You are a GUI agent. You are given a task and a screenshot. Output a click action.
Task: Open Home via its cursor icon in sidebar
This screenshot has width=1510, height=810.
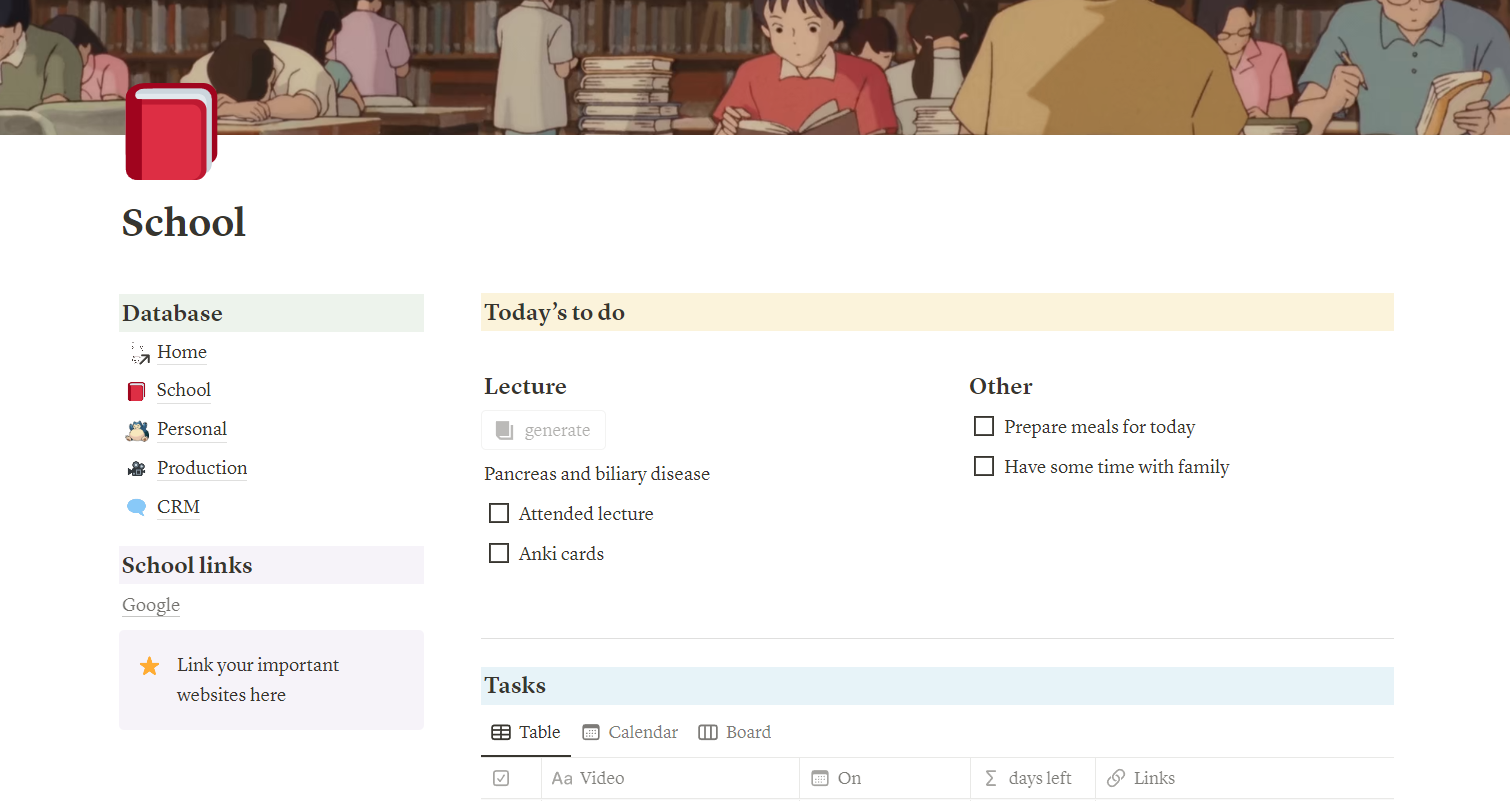pyautogui.click(x=138, y=352)
